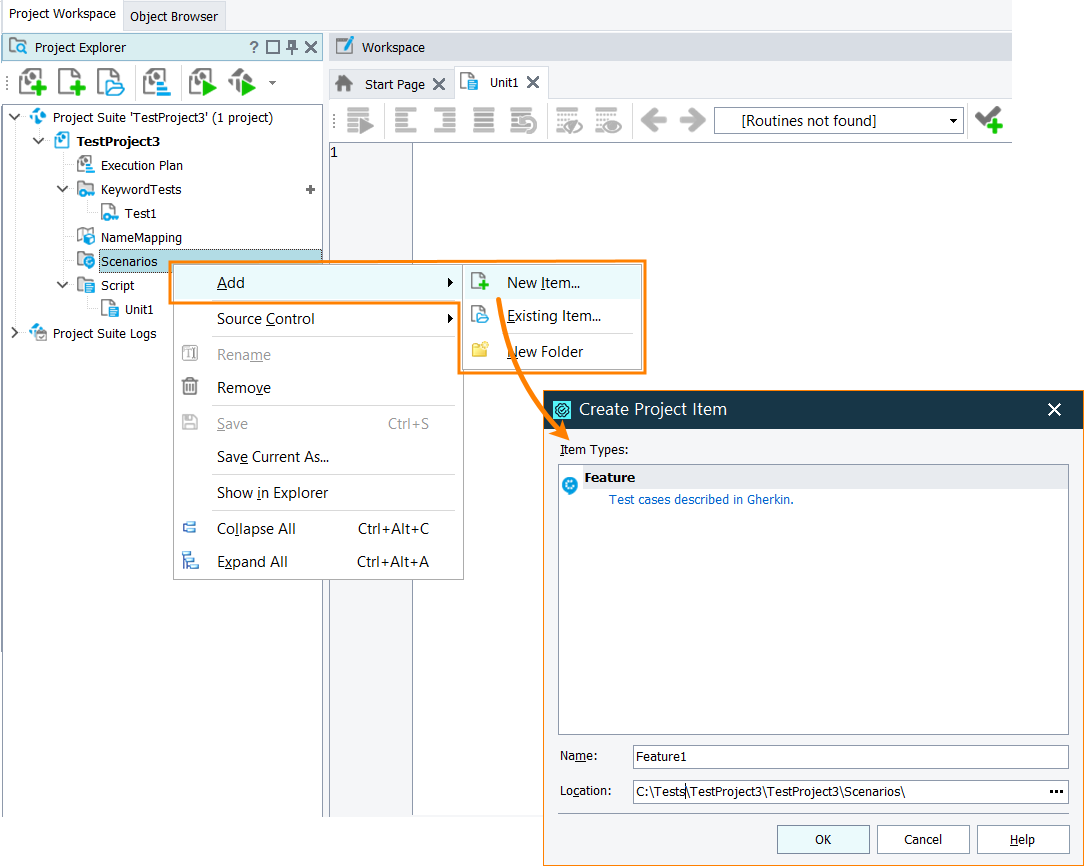Click the Help button in the dialog

(1022, 839)
